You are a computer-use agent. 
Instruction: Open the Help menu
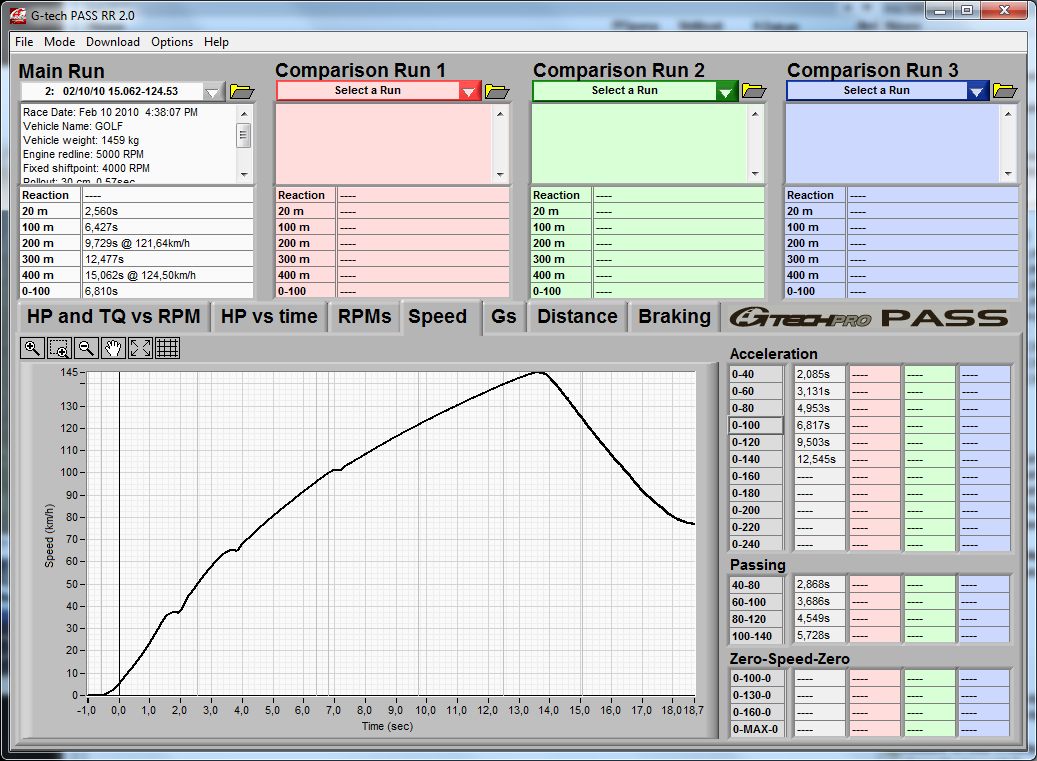[x=216, y=42]
